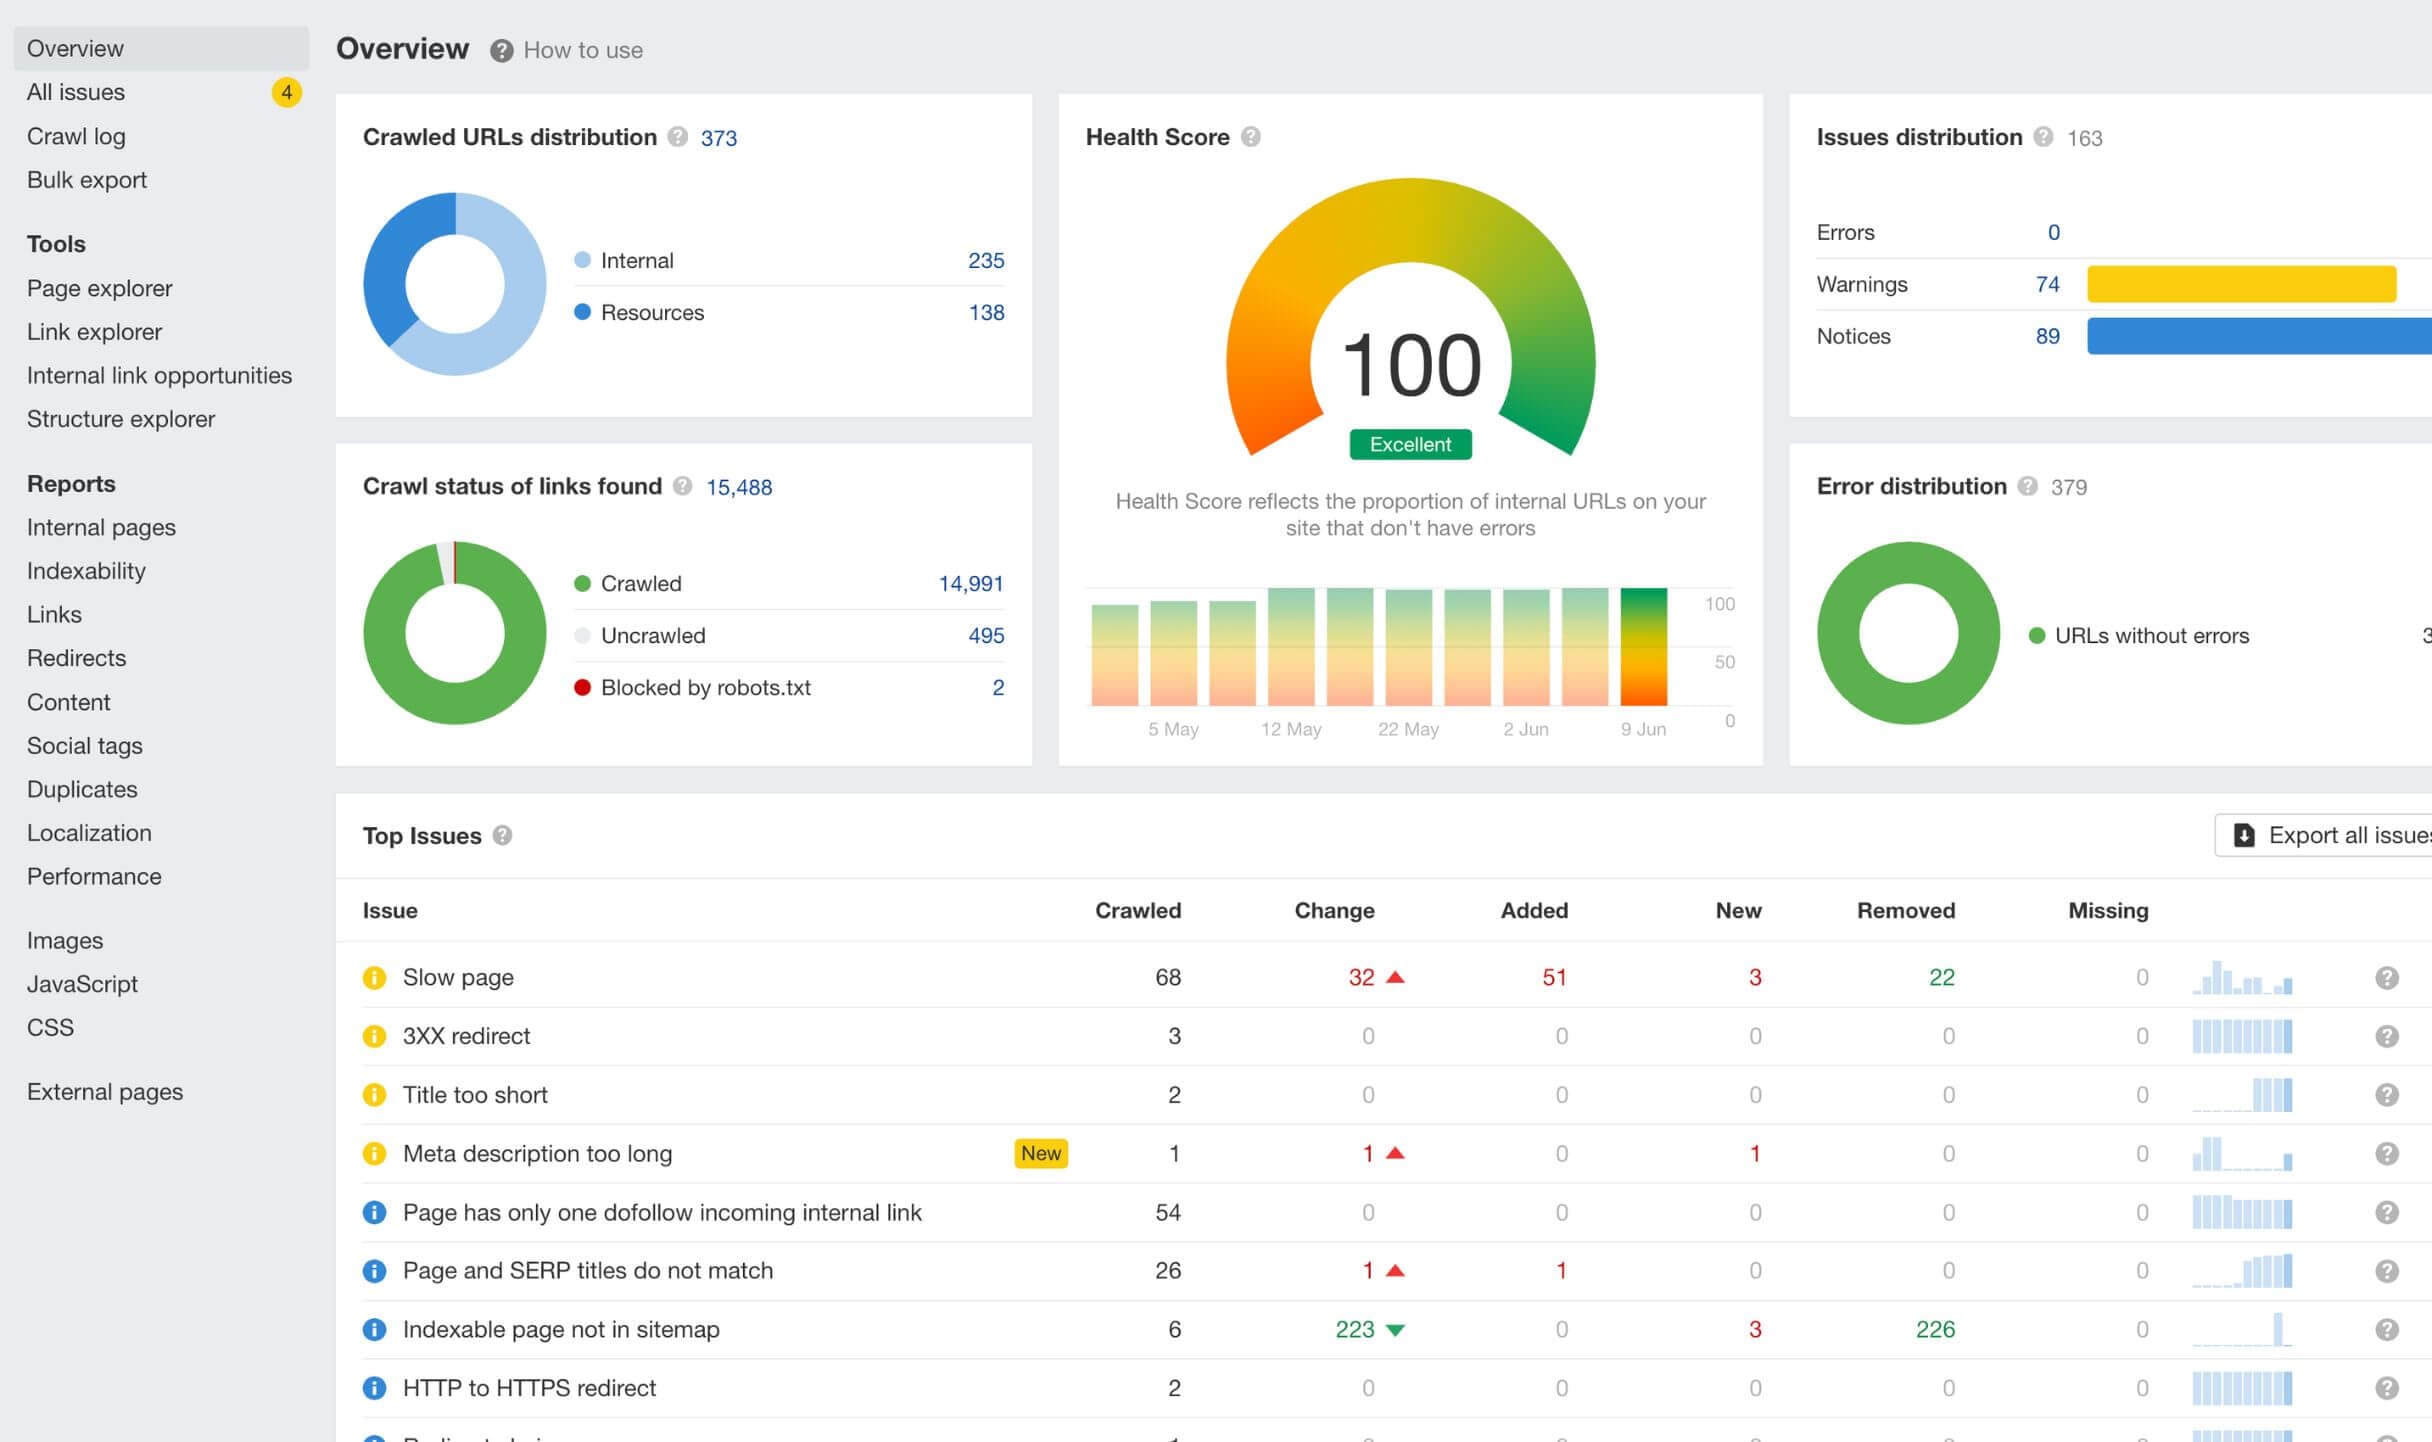This screenshot has height=1442, width=2432.
Task: Open help icon next to Top Issues
Action: point(503,836)
